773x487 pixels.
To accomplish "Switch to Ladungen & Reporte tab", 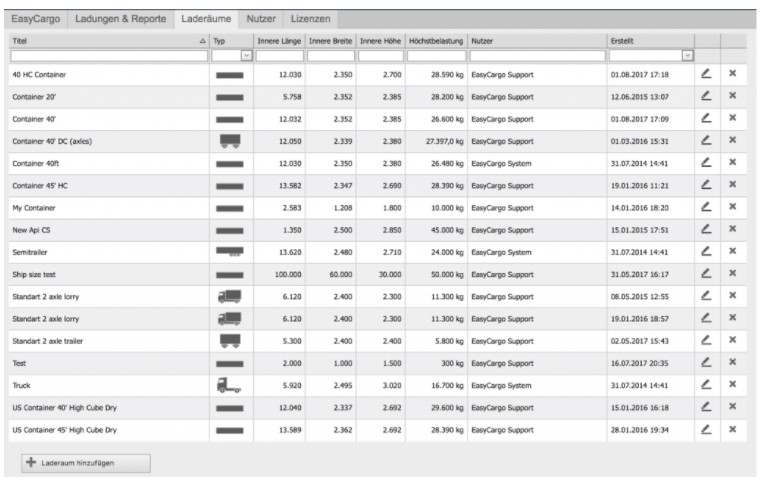I will (122, 19).
